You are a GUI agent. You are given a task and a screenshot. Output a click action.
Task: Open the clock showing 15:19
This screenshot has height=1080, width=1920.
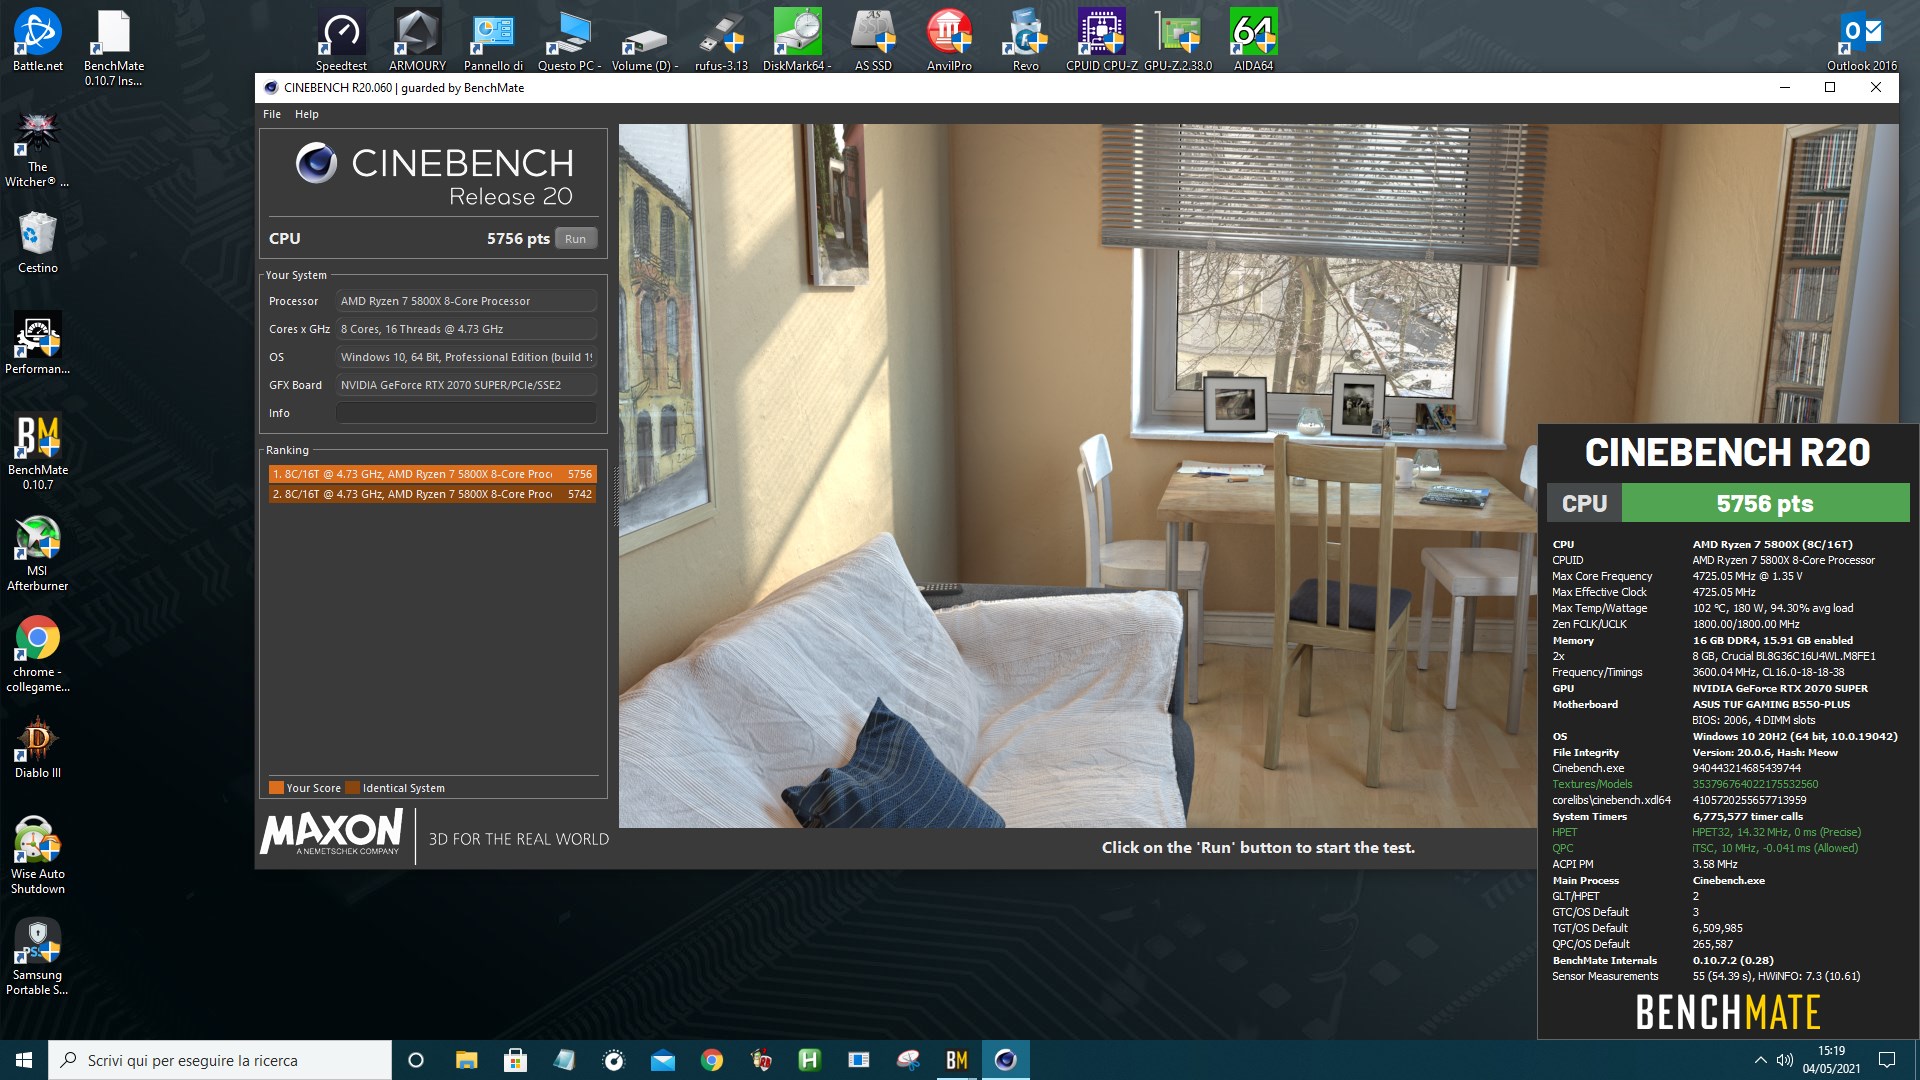1831,1060
